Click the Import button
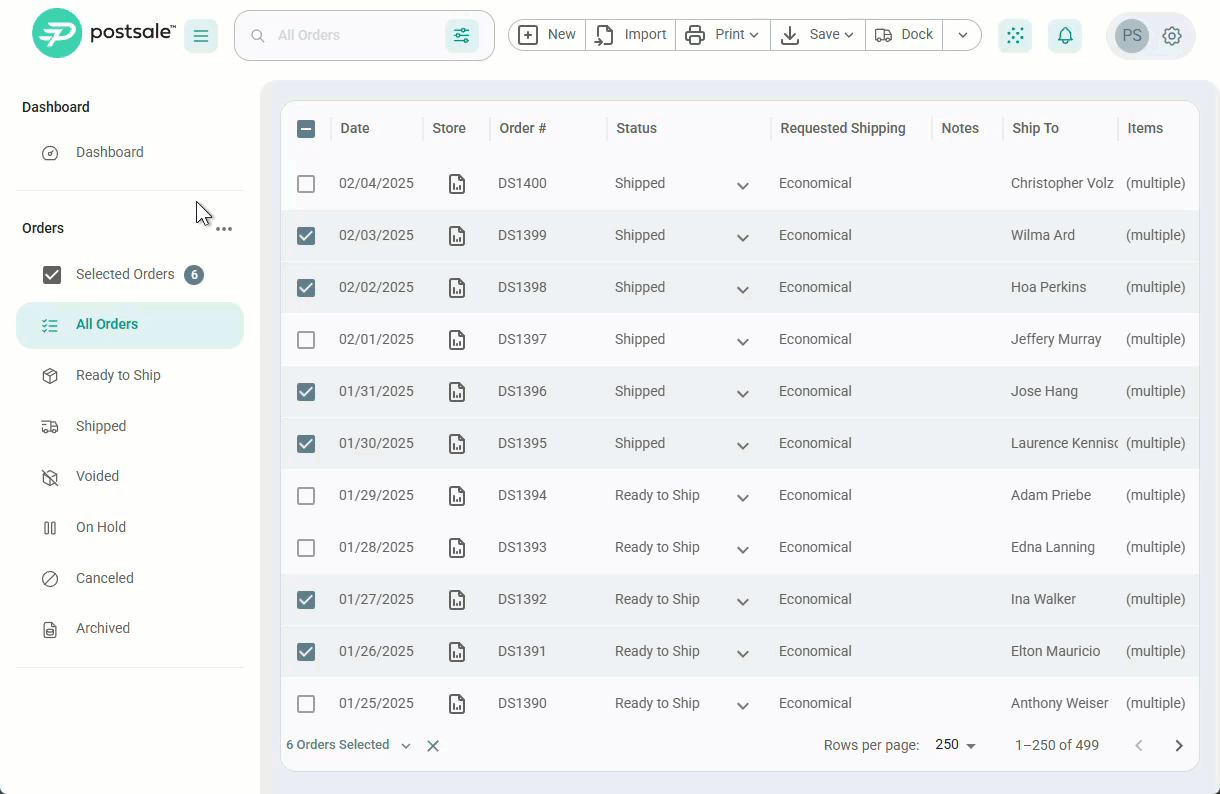Viewport: 1220px width, 794px height. coord(631,35)
